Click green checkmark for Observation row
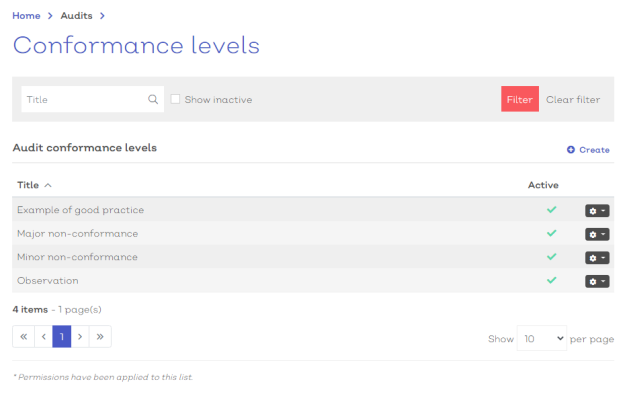 tap(551, 280)
